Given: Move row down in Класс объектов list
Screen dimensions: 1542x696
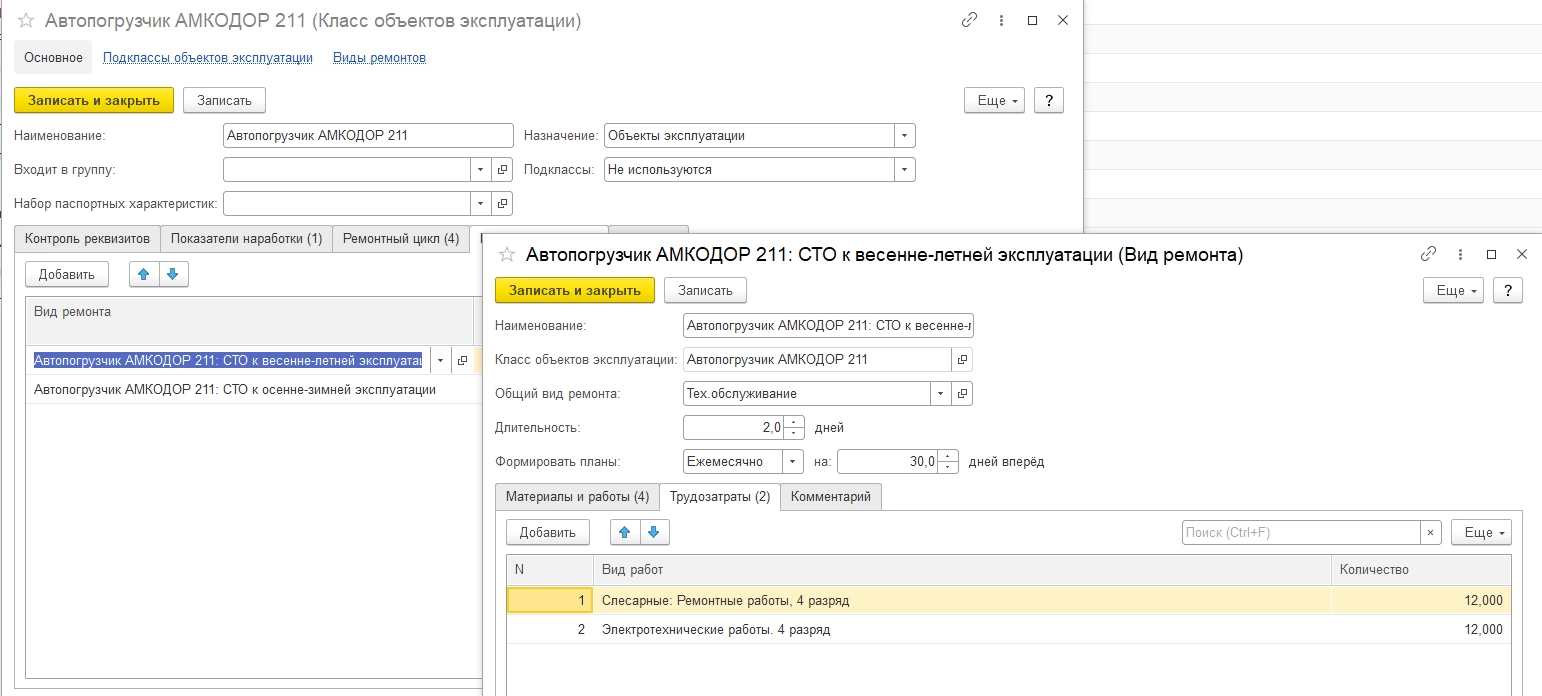Looking at the screenshot, I should coord(172,274).
